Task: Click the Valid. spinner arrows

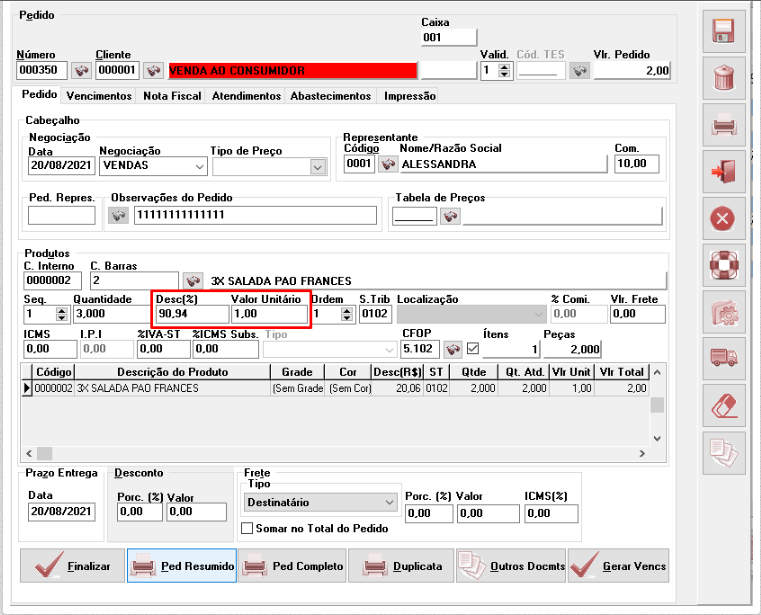Action: (505, 71)
